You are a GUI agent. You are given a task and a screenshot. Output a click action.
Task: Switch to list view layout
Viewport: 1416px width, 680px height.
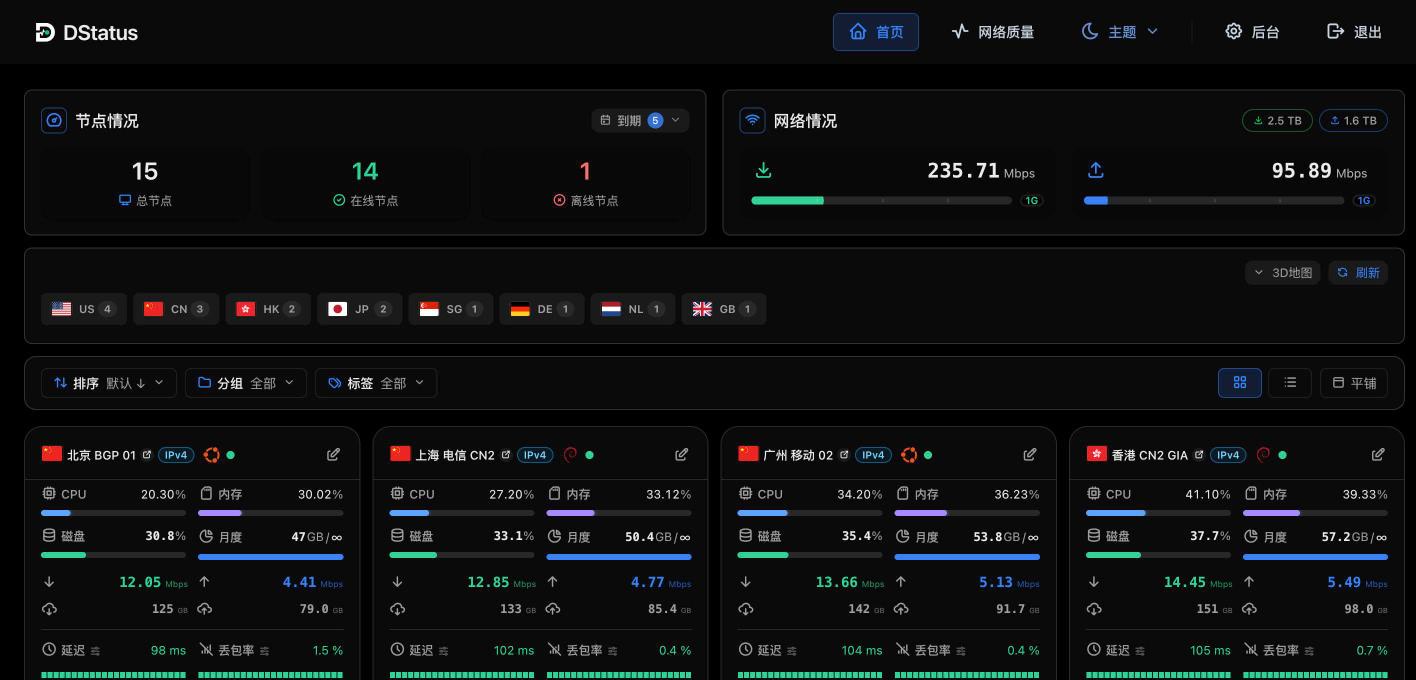click(x=1290, y=382)
